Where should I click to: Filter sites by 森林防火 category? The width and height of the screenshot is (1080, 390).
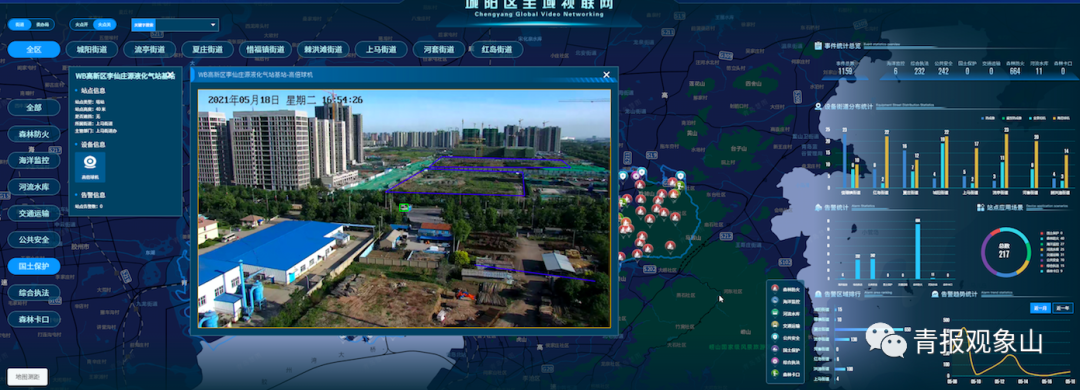click(x=34, y=134)
